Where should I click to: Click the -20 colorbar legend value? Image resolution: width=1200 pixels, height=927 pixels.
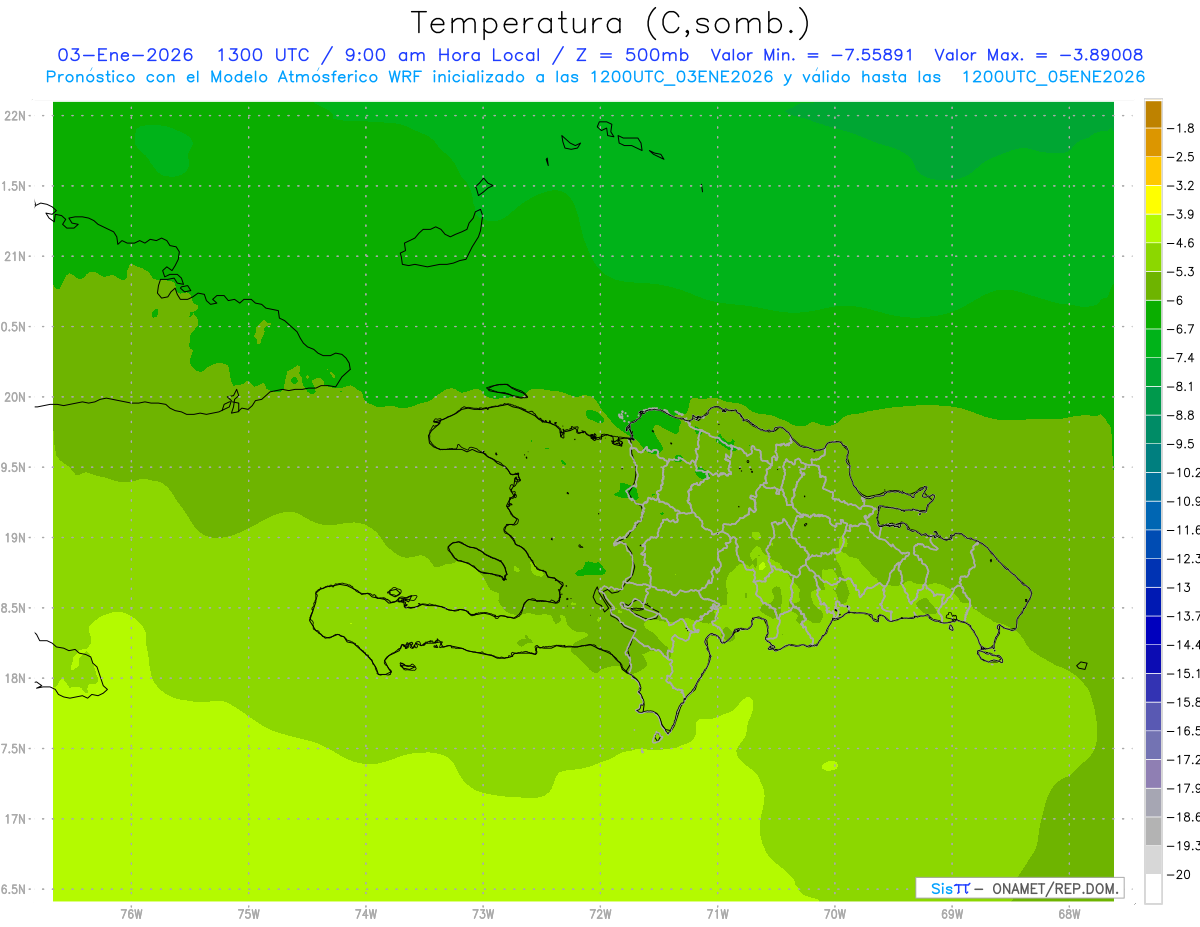click(x=1179, y=874)
